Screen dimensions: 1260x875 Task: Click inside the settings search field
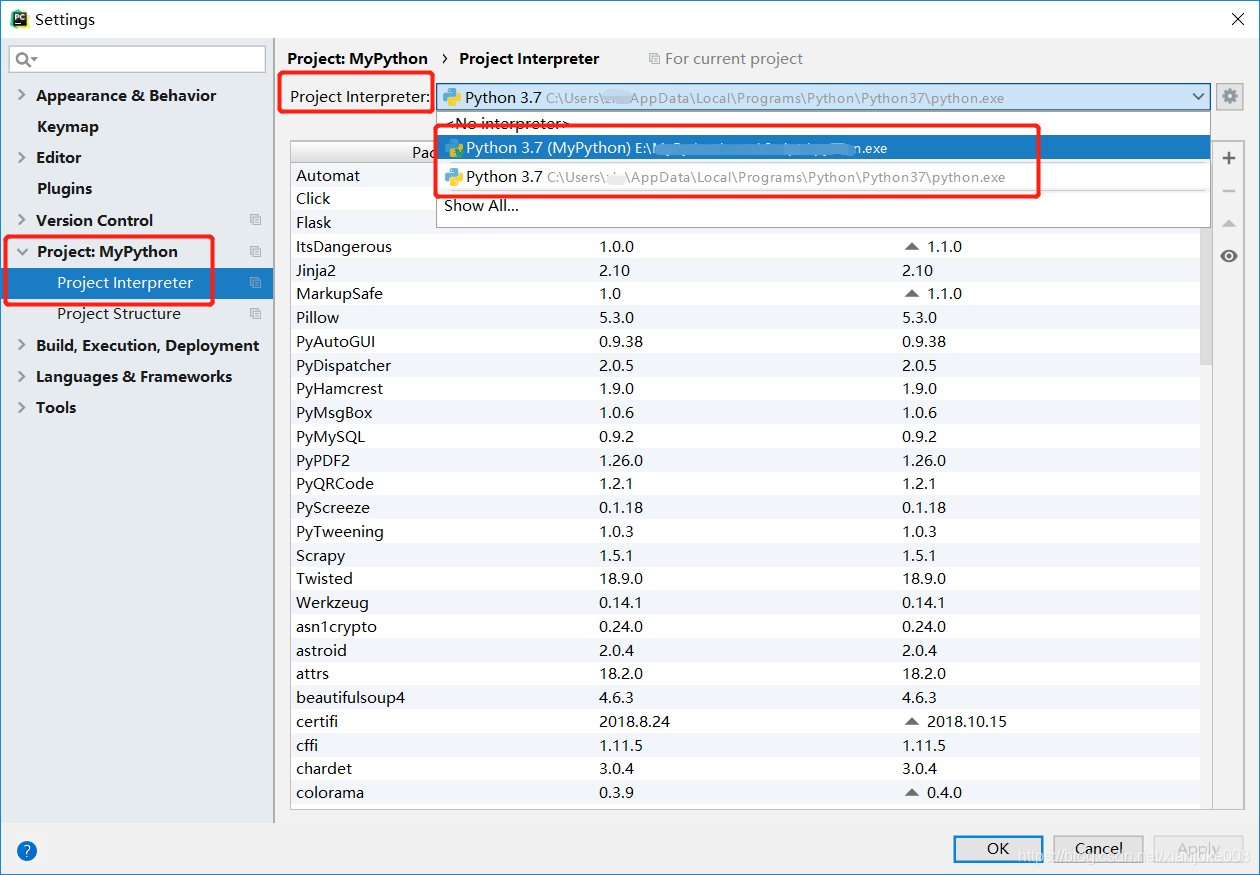coord(137,60)
